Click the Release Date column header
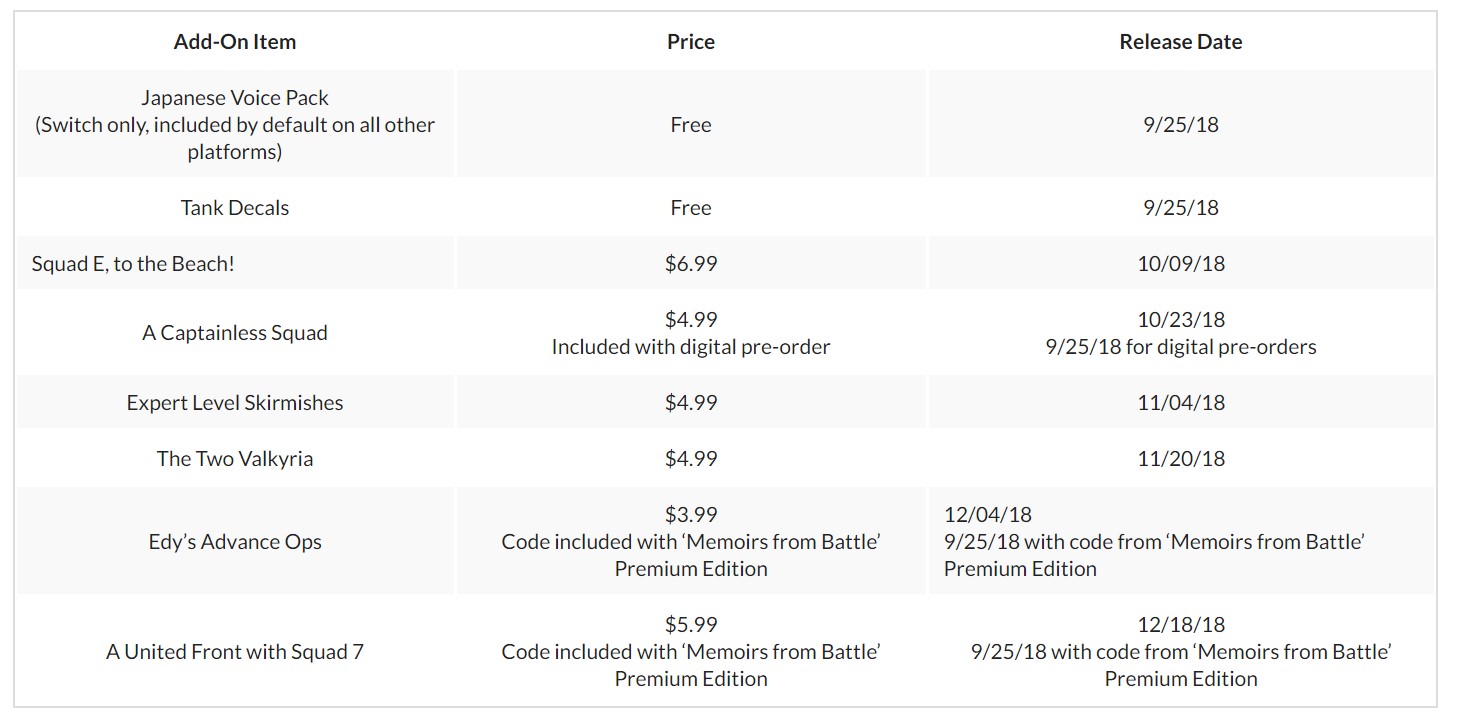This screenshot has height=723, width=1459. 1181,42
